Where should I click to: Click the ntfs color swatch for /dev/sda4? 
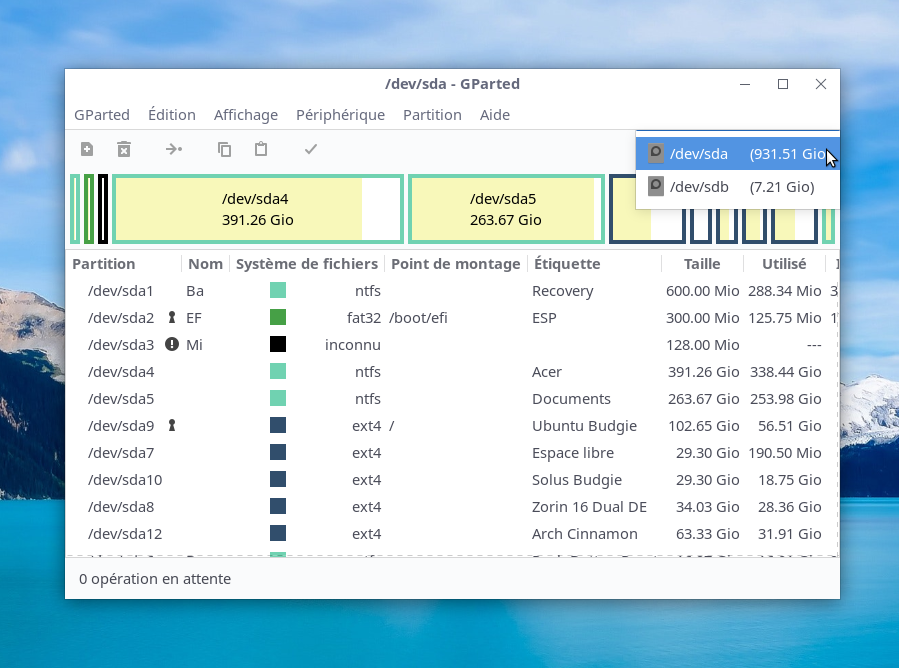pos(278,371)
